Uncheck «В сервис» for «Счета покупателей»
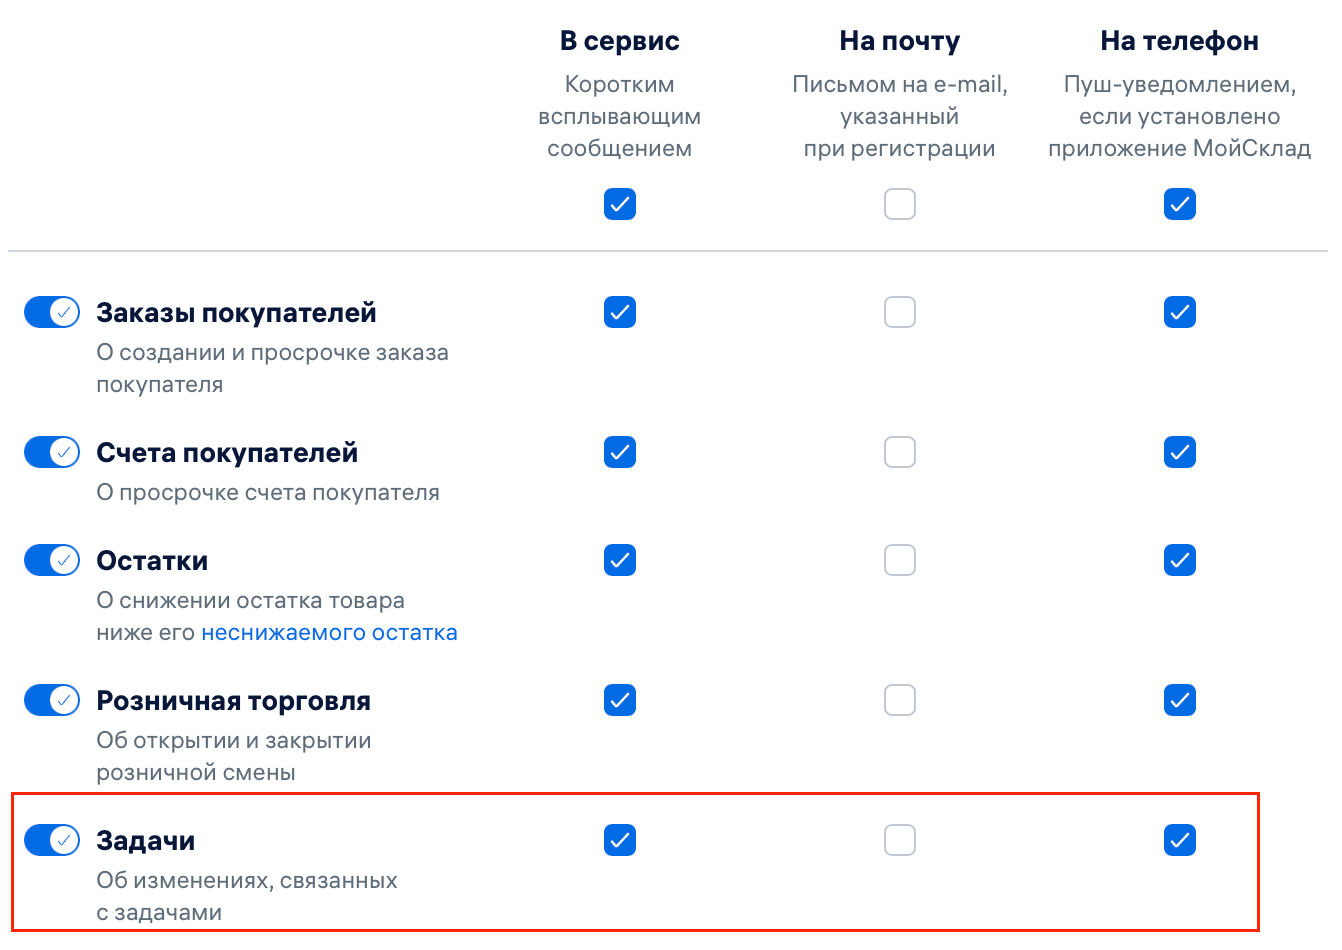Image resolution: width=1342 pixels, height=950 pixels. (x=620, y=452)
